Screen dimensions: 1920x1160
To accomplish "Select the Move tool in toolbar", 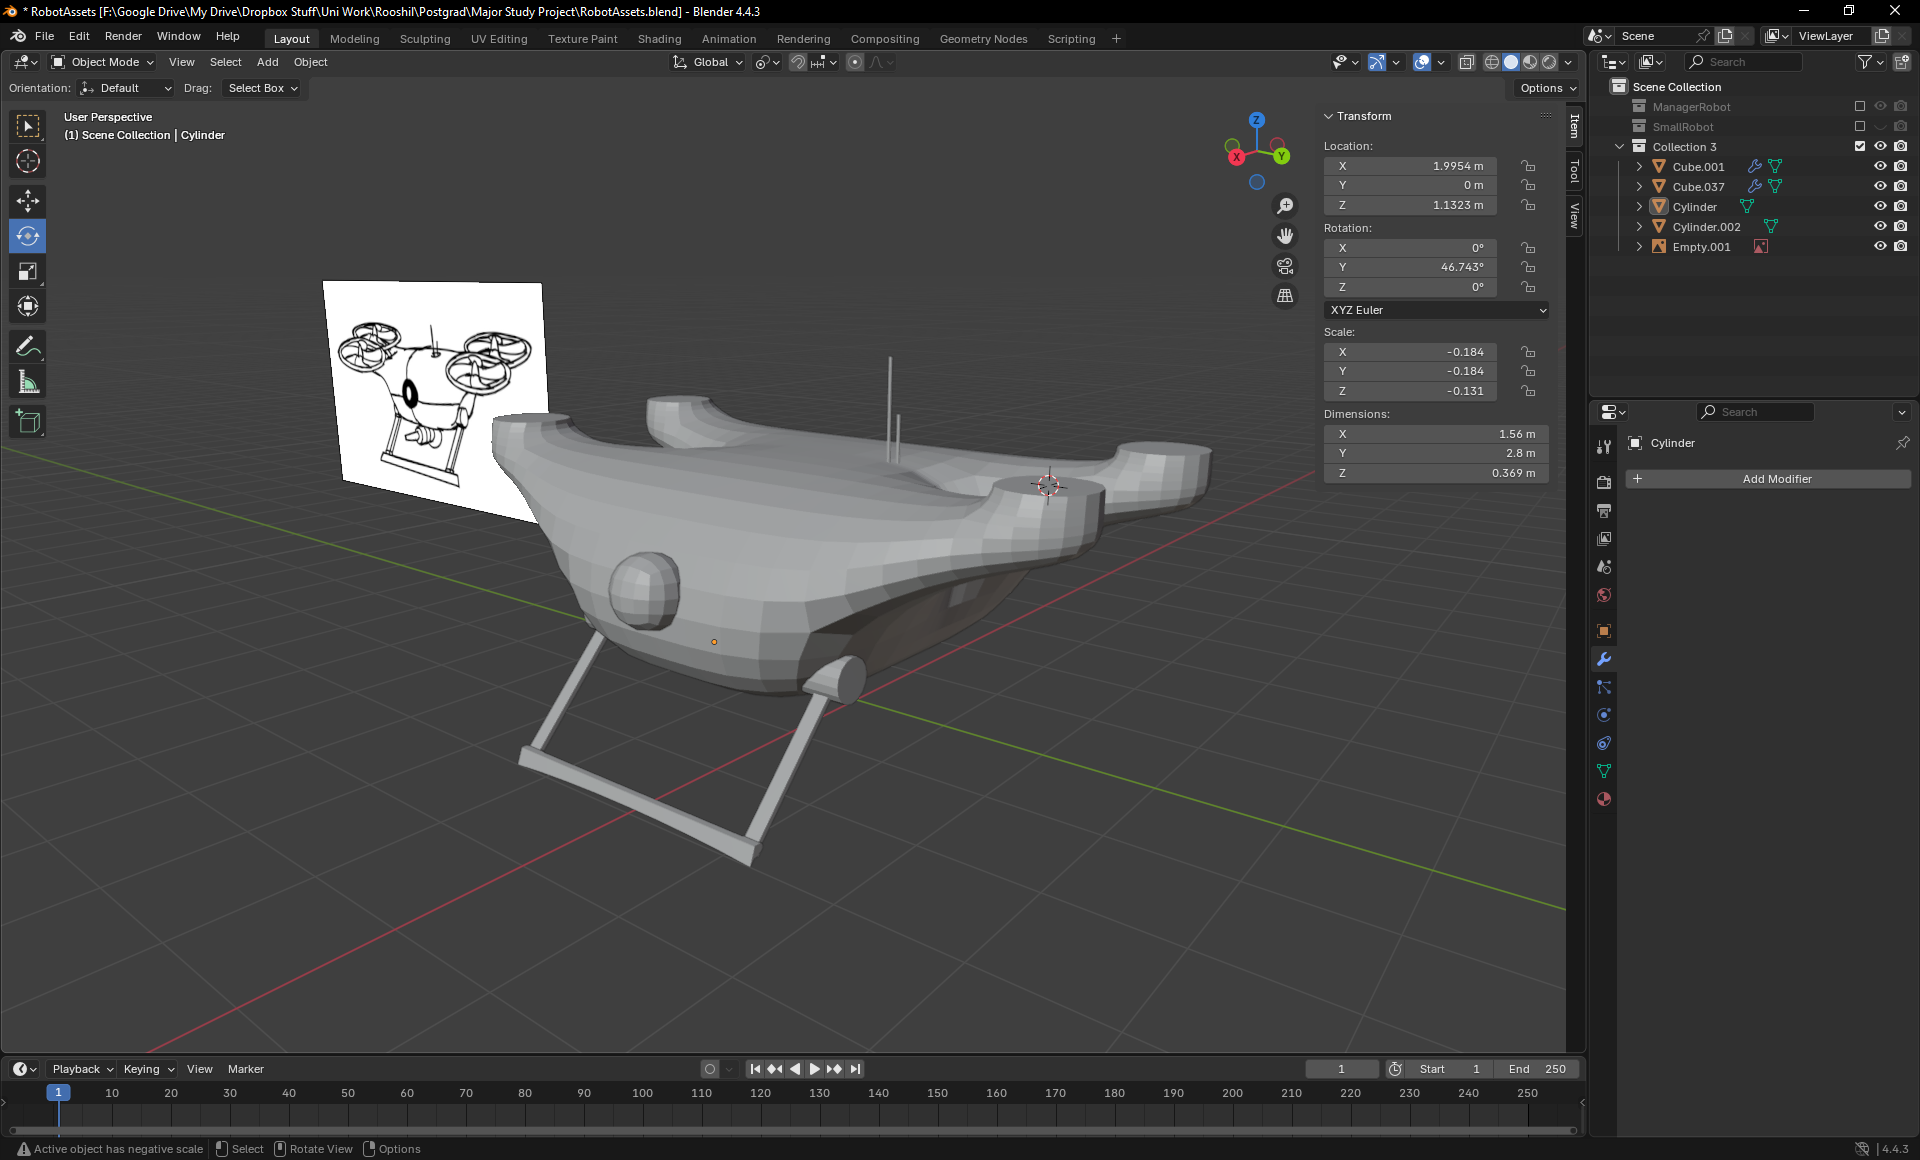I will [28, 200].
